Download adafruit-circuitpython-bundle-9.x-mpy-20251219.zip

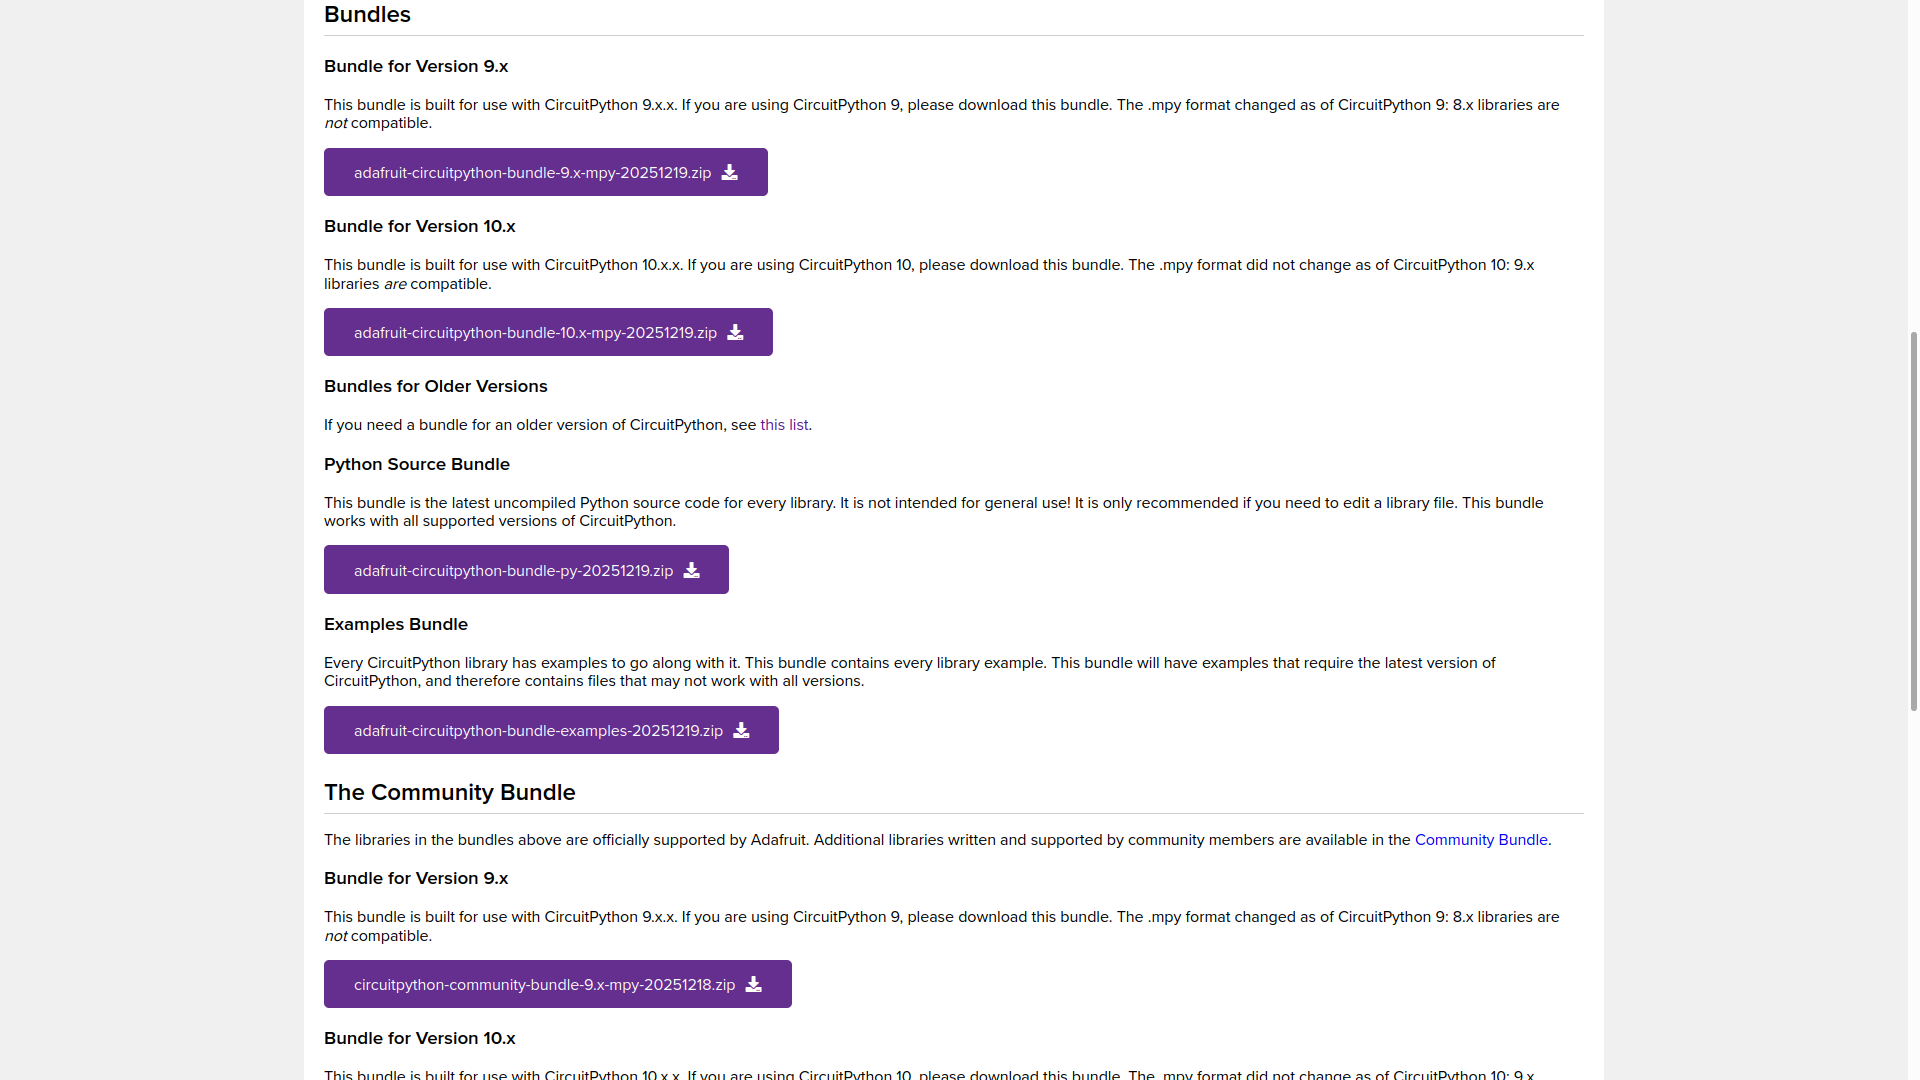tap(545, 172)
